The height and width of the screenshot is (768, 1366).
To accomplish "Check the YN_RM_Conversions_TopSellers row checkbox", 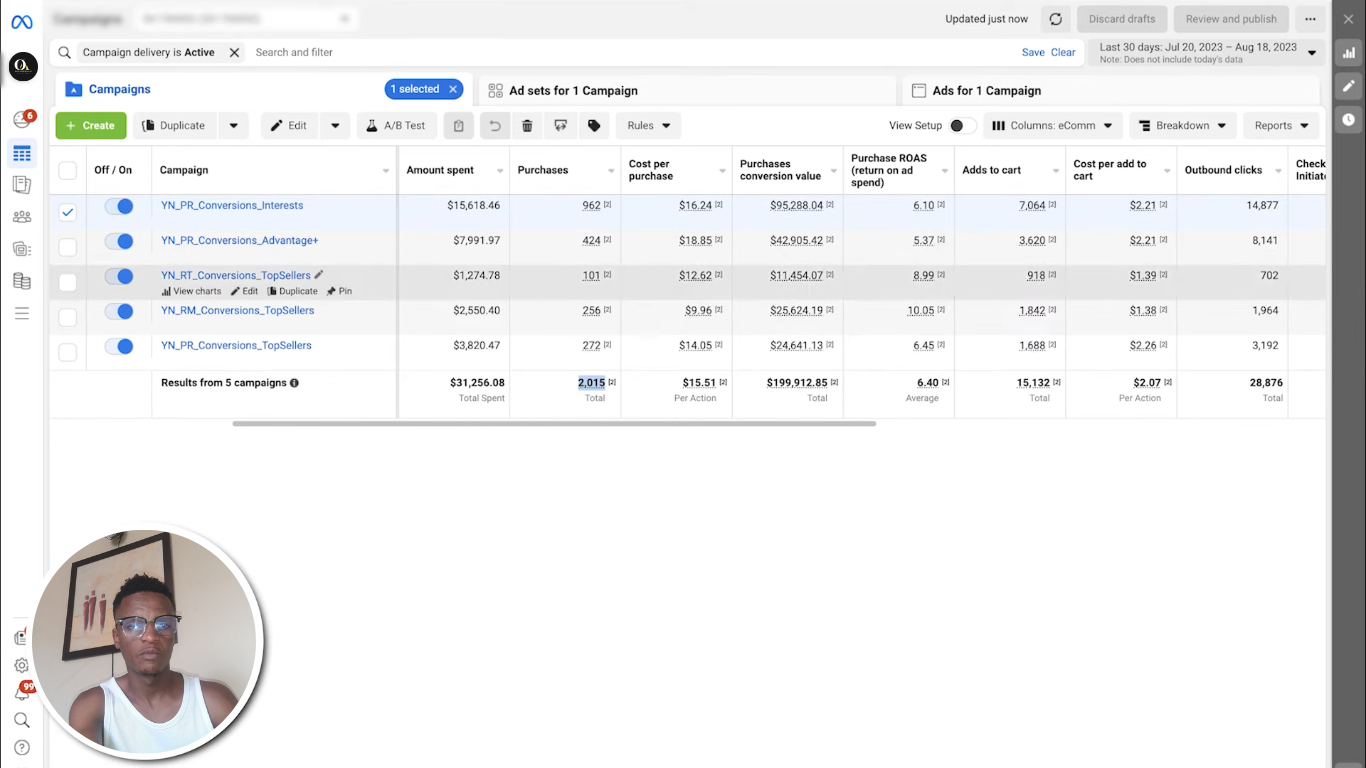I will click(67, 317).
